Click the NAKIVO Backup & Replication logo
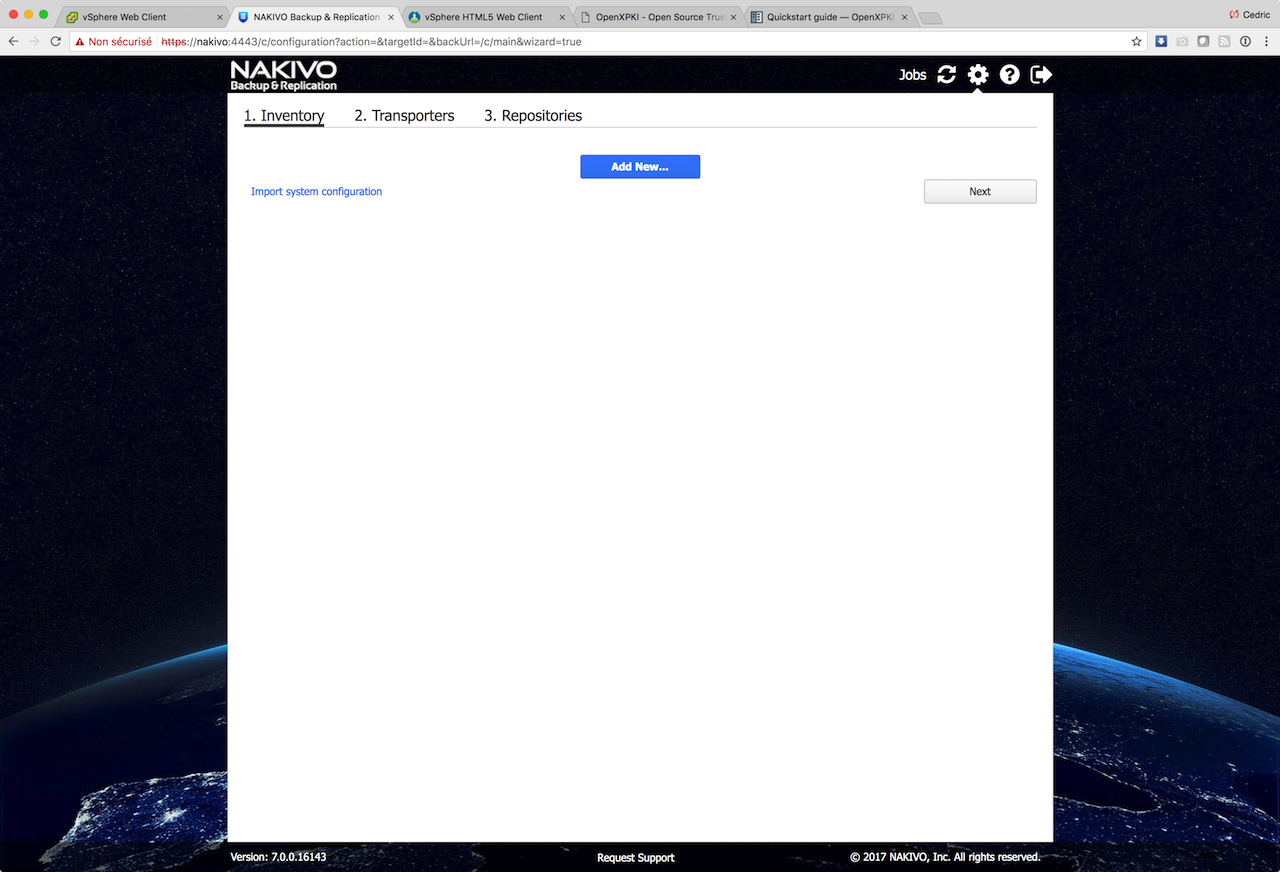 coord(284,75)
